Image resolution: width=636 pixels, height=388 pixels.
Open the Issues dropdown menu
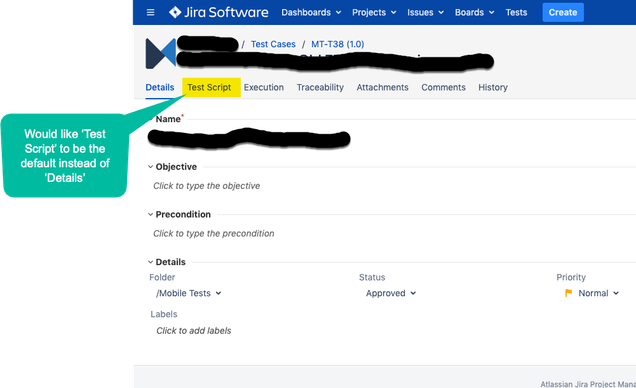[425, 13]
